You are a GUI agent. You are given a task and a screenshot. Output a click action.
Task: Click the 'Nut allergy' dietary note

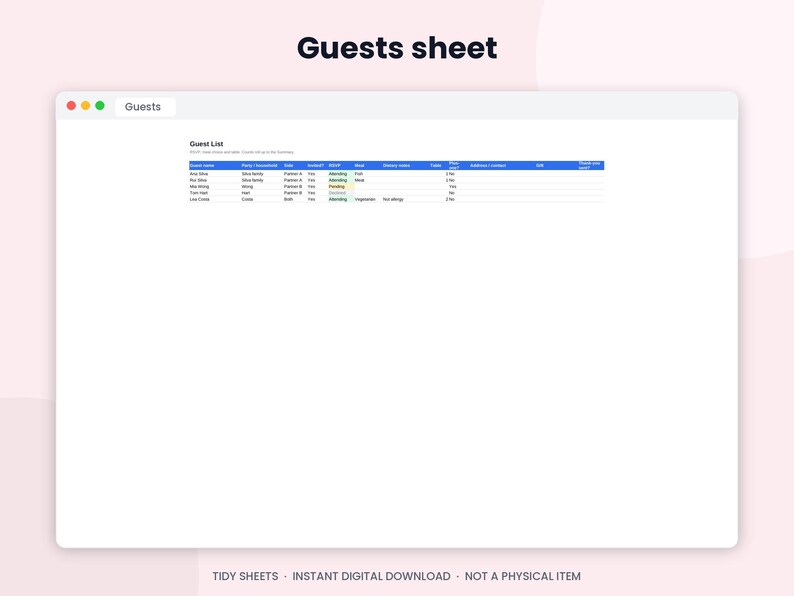pos(393,199)
